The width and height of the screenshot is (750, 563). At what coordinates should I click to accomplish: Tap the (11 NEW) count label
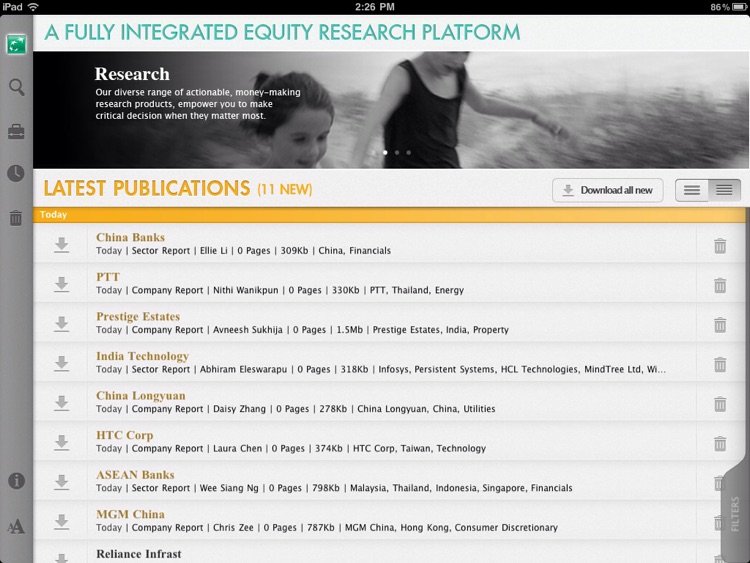(x=285, y=189)
